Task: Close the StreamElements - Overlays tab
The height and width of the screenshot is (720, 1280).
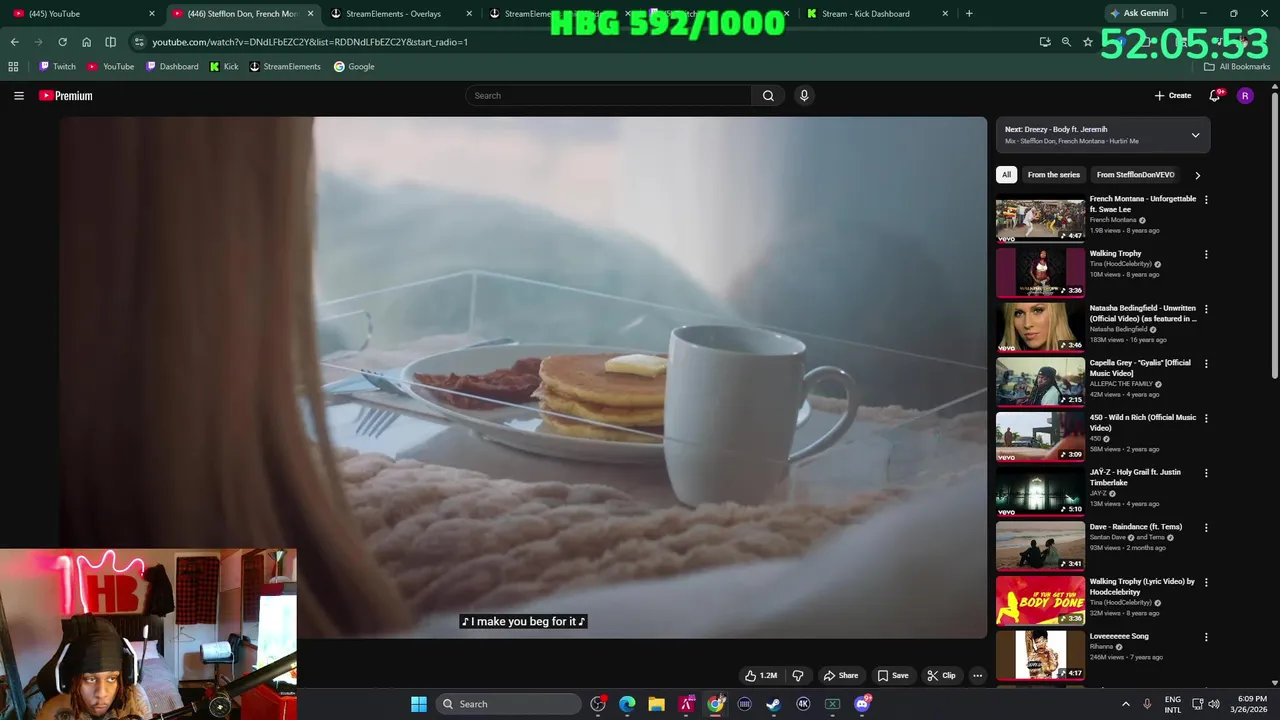Action: click(469, 14)
